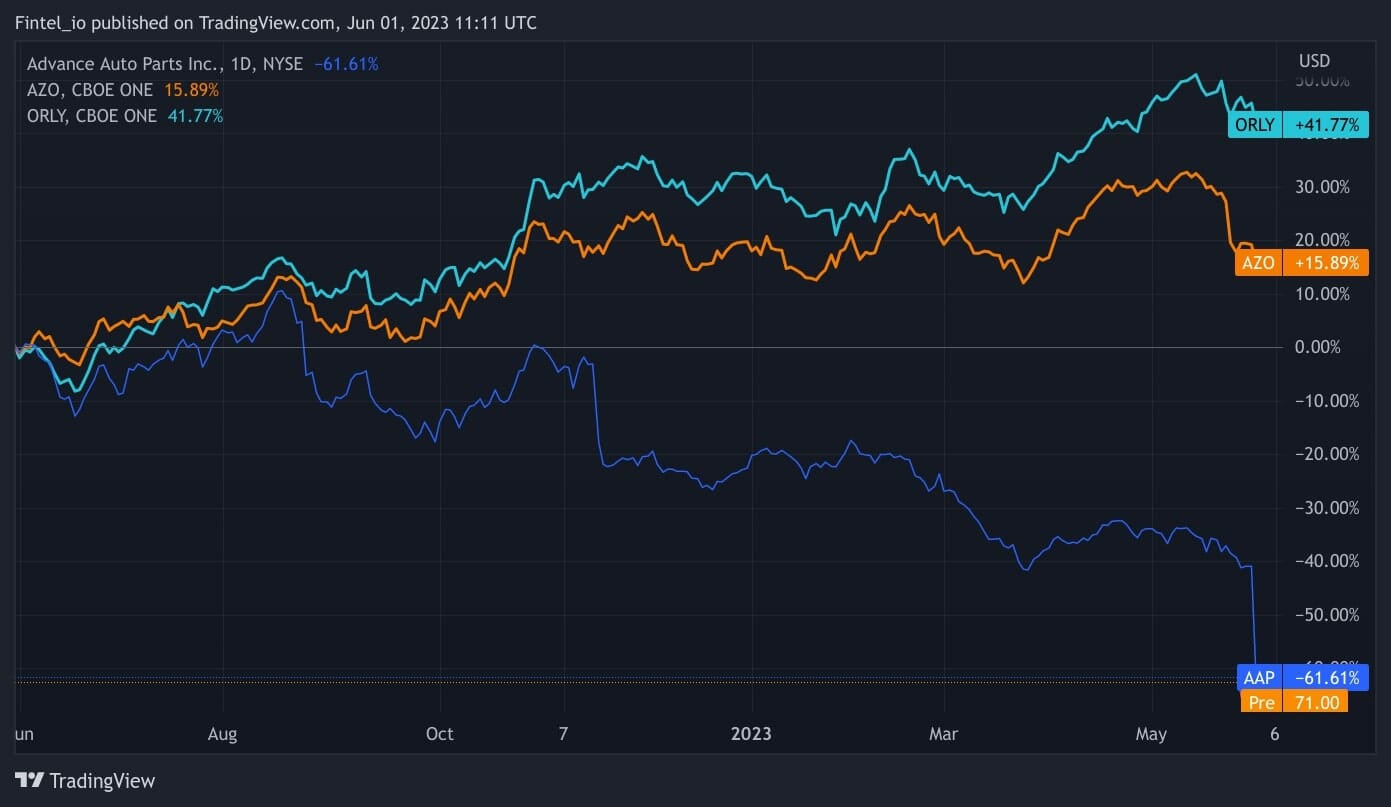
Task: Click the Fintel_io published header text
Action: [x=276, y=22]
